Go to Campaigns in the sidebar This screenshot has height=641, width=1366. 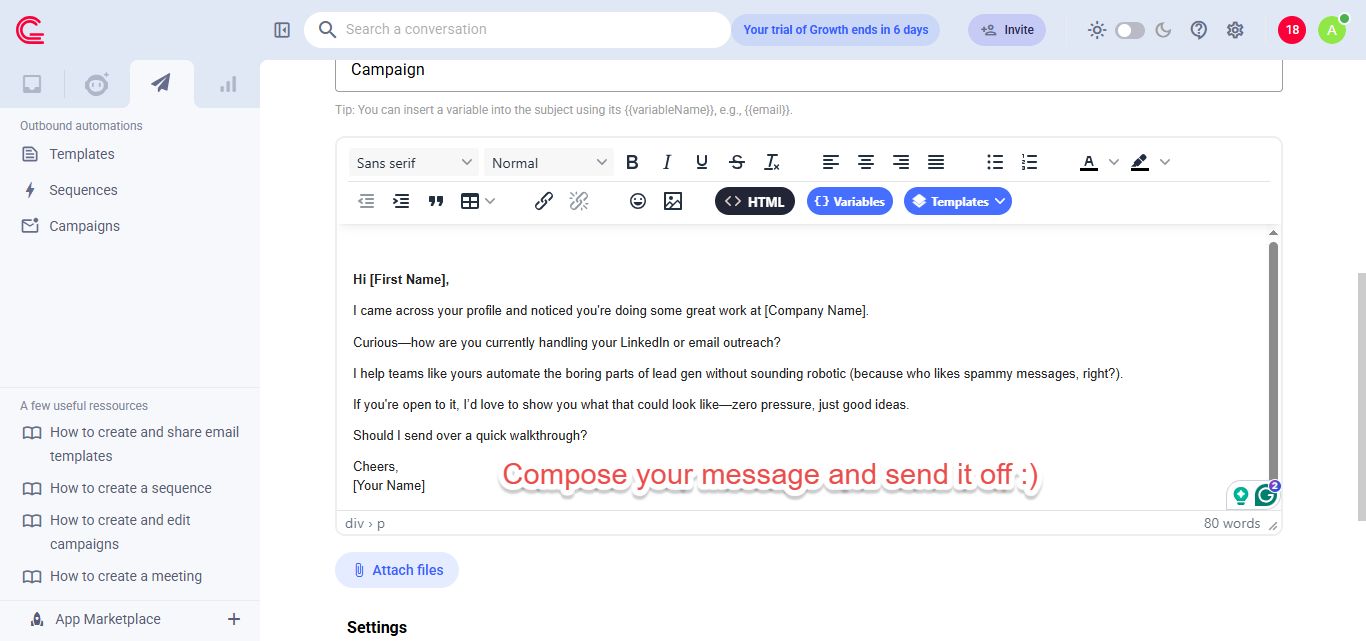coord(84,225)
